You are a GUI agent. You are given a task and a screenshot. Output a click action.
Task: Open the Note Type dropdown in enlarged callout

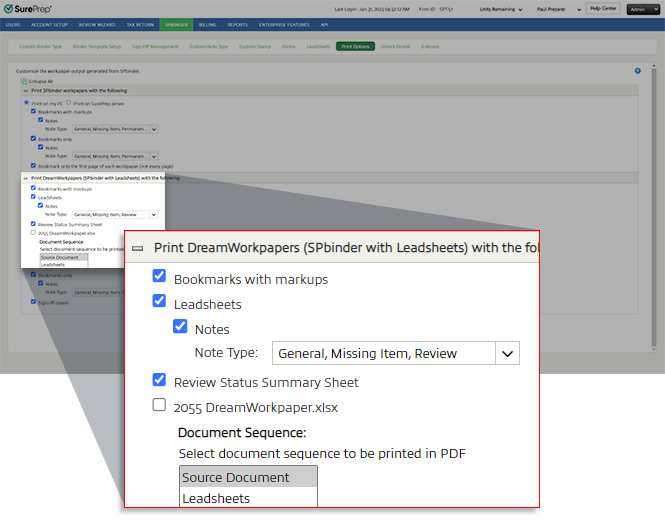(508, 353)
